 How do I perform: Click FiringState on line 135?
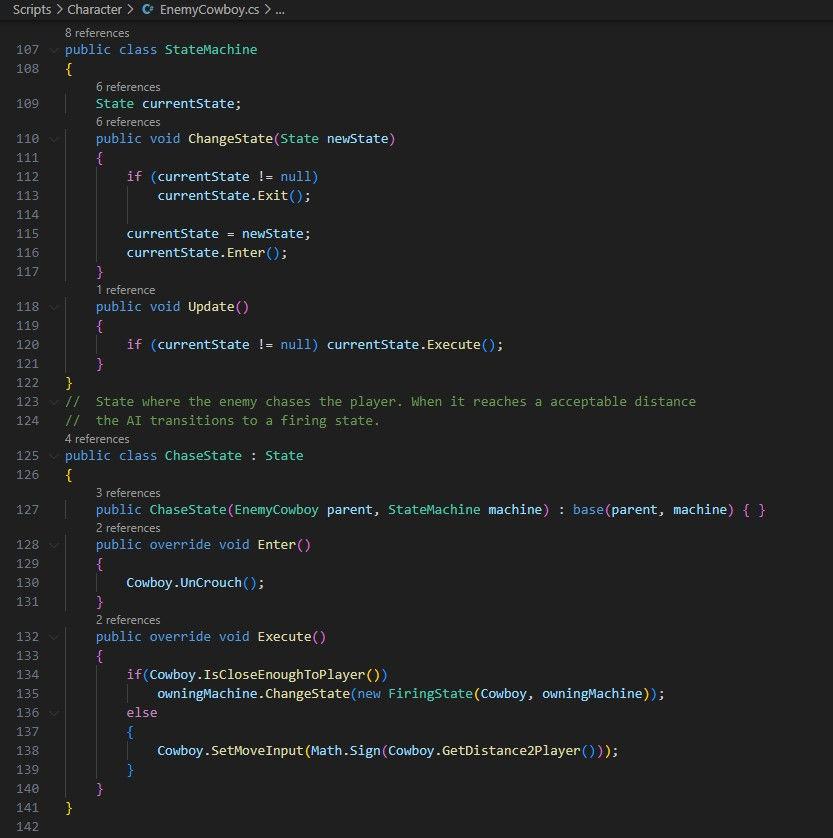point(431,694)
